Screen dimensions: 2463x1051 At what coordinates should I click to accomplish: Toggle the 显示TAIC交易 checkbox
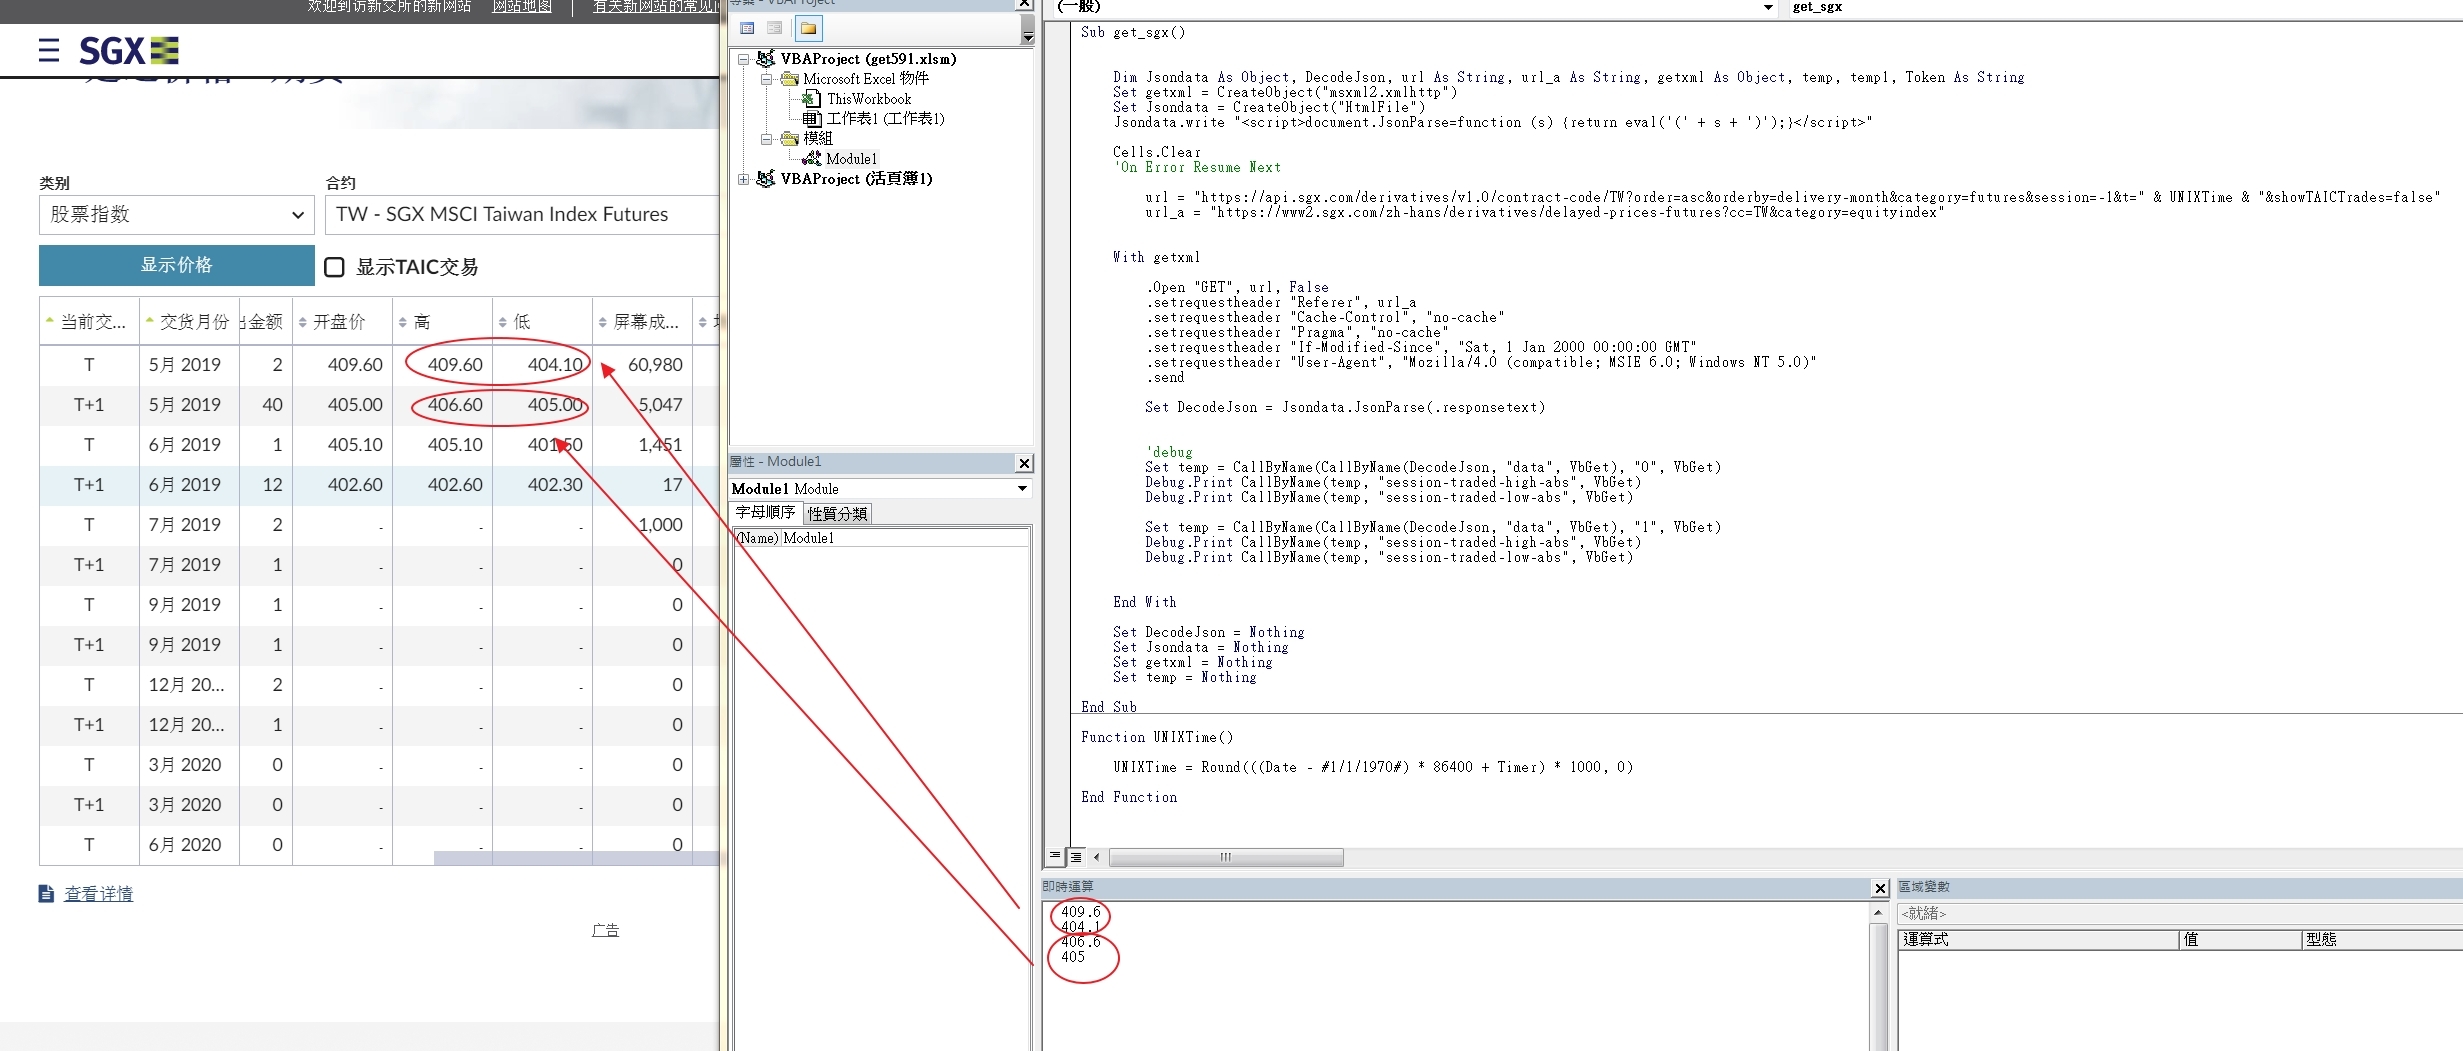(335, 267)
